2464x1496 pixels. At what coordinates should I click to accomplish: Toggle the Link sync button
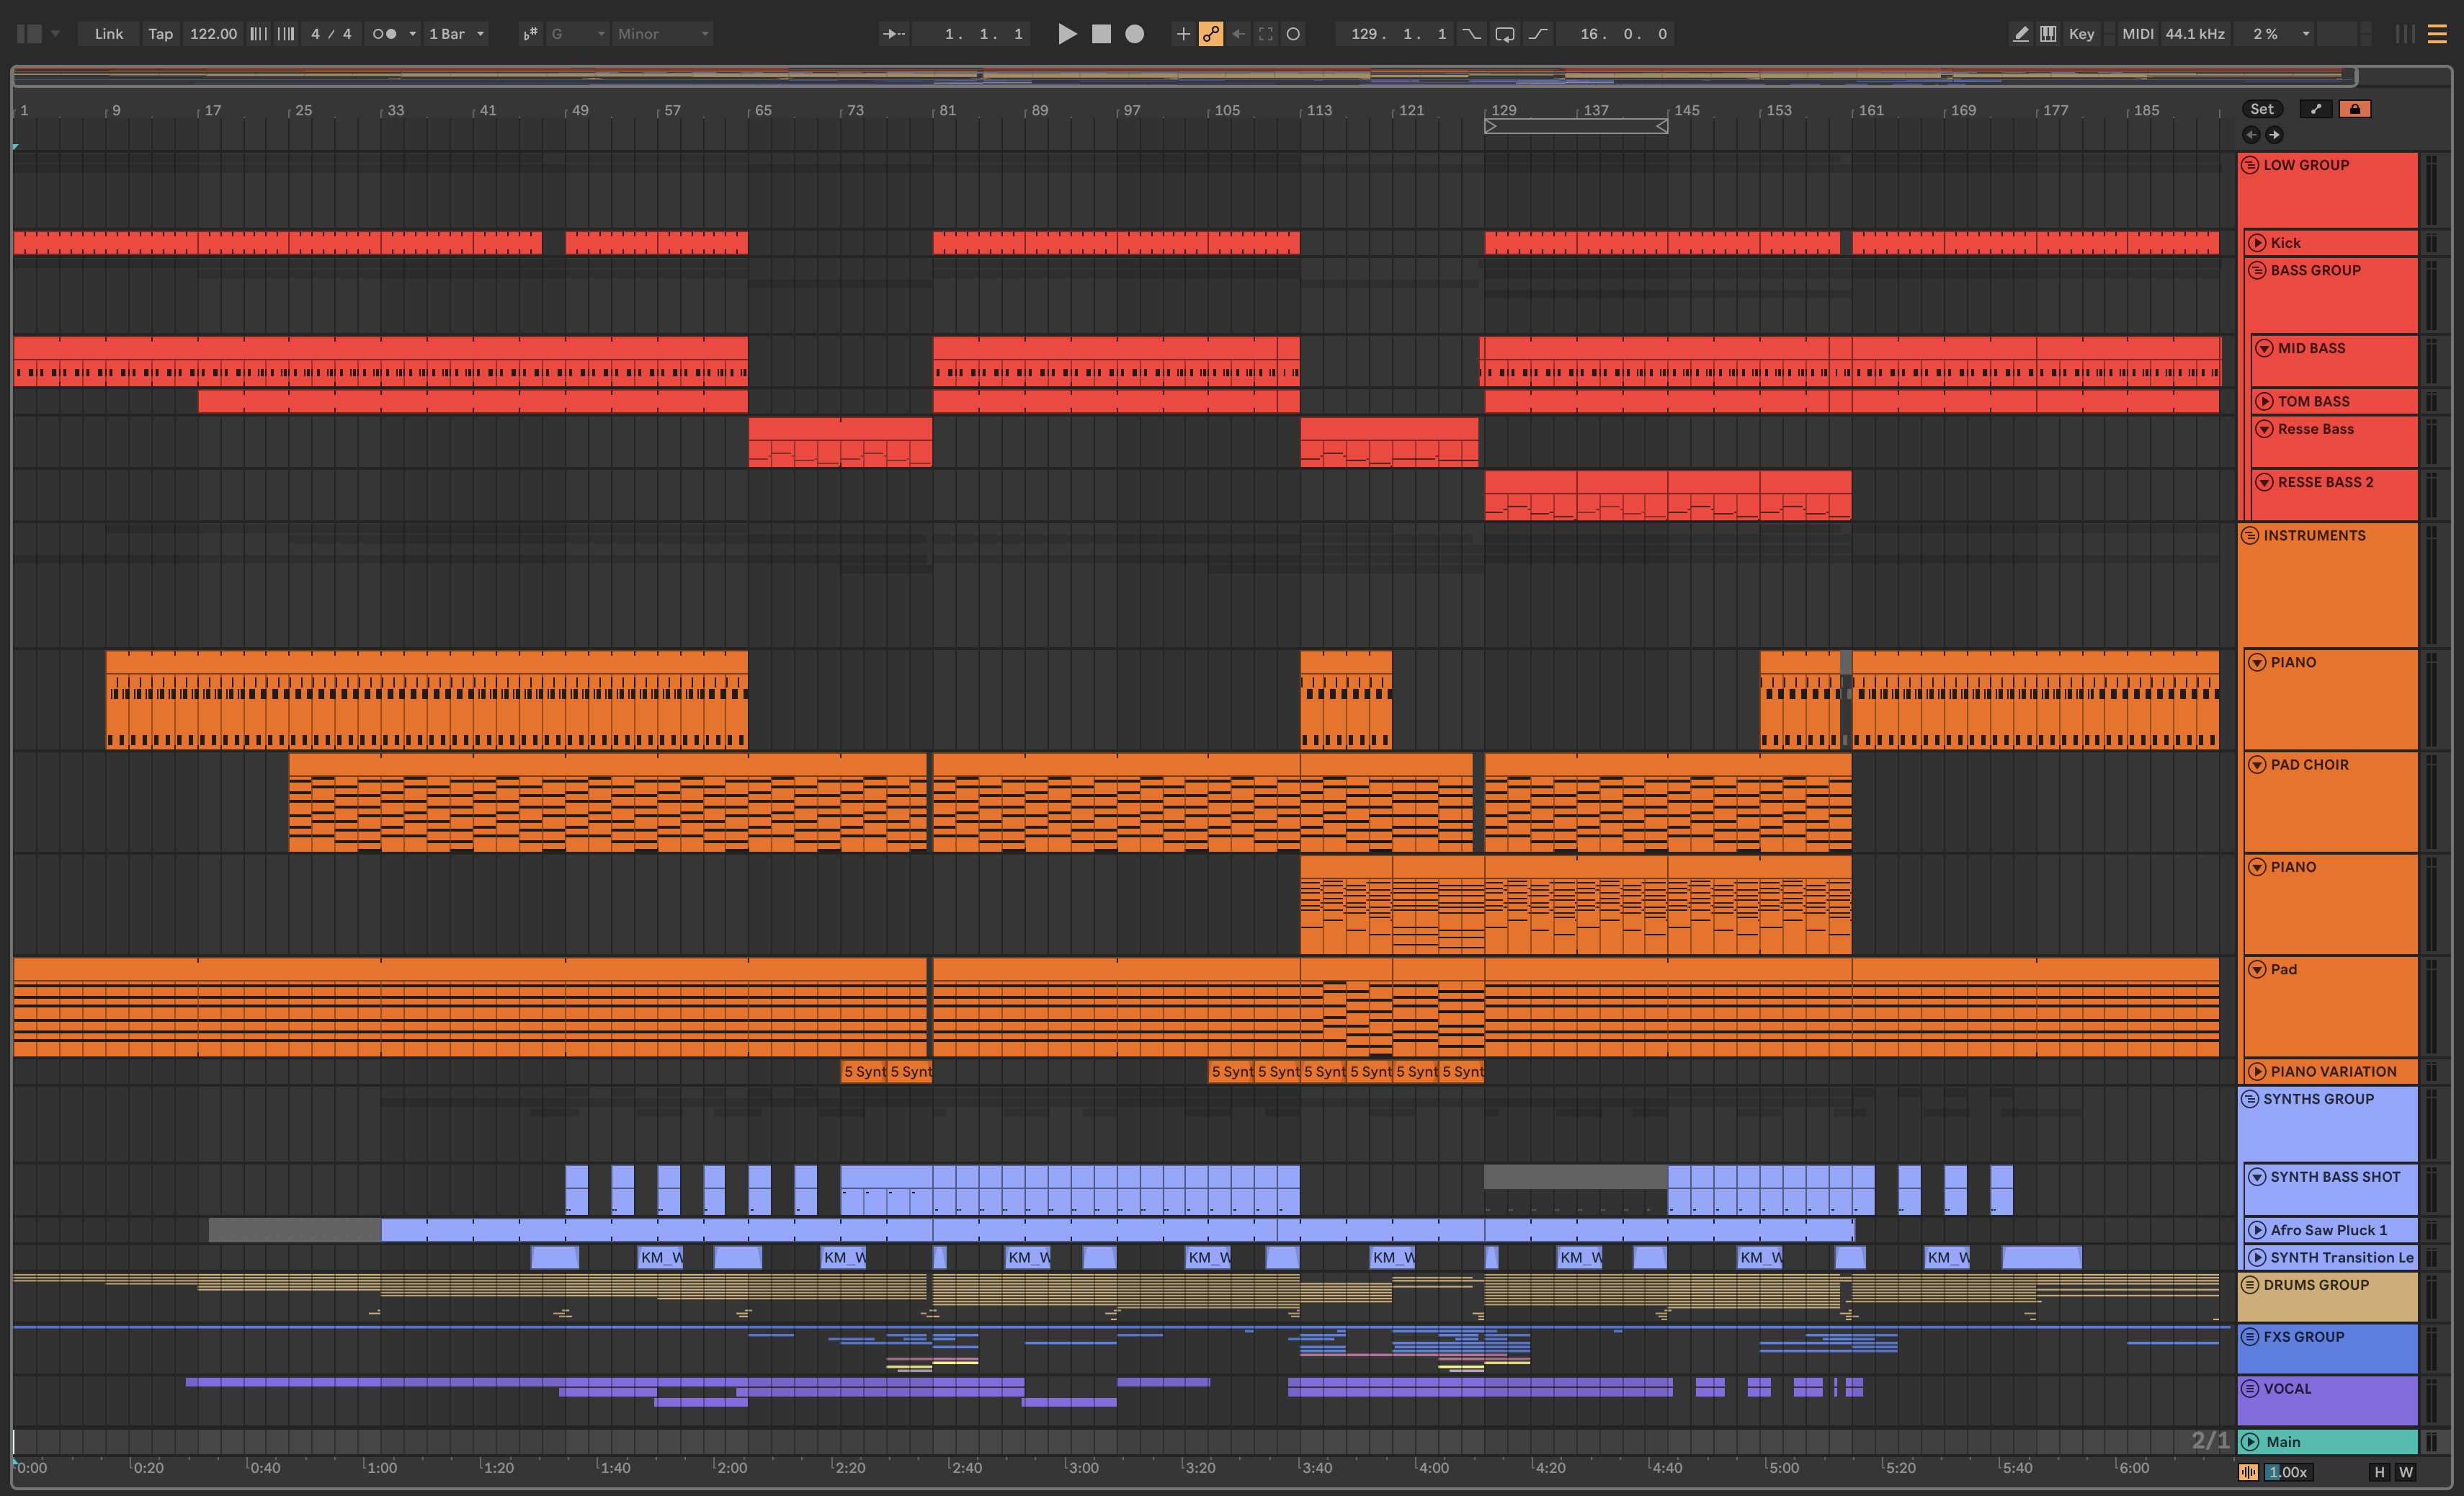[108, 34]
